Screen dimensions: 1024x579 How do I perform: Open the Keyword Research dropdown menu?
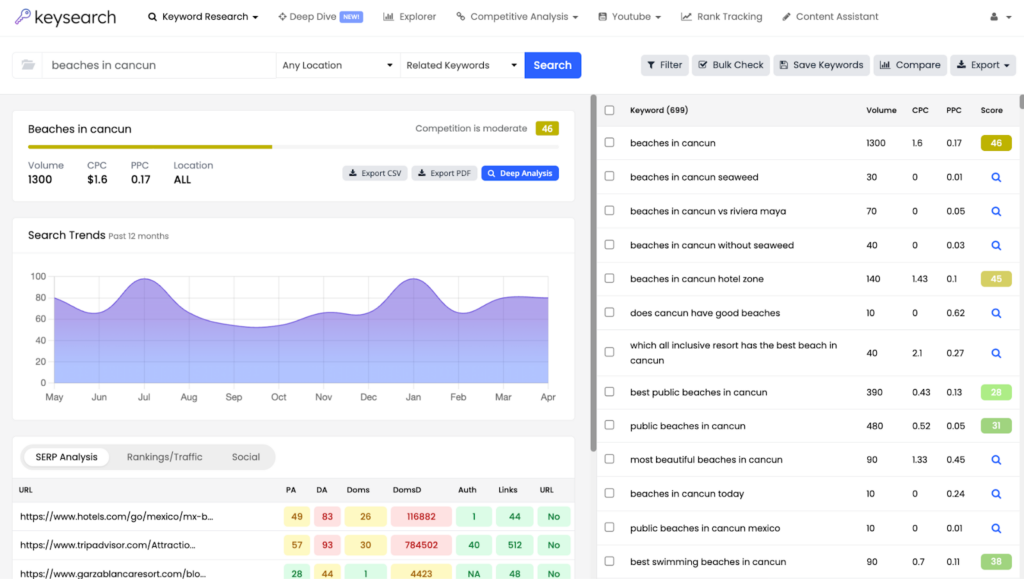coord(203,17)
